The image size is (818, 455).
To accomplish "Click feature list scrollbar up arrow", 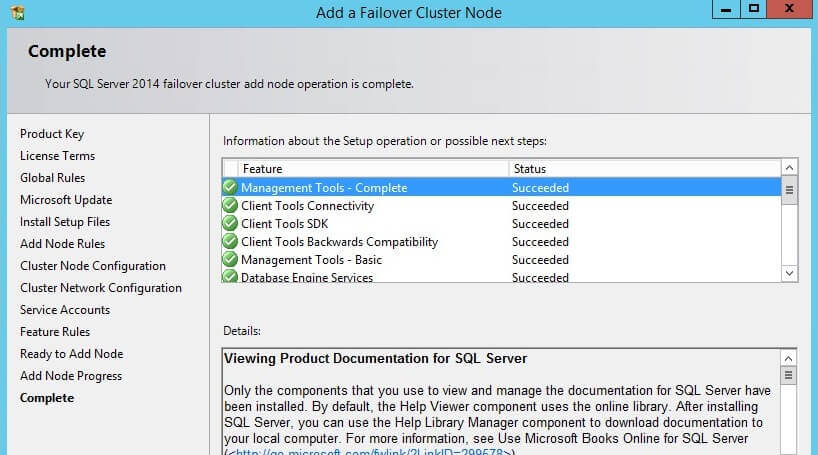I will click(x=789, y=167).
